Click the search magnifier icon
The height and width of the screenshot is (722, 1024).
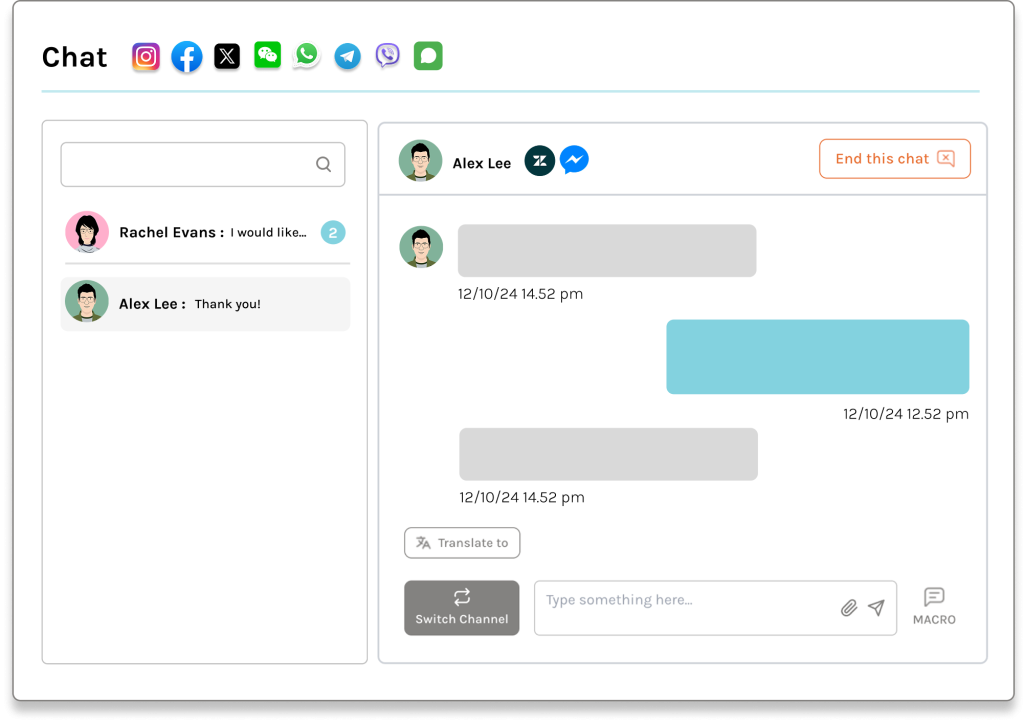coord(324,165)
